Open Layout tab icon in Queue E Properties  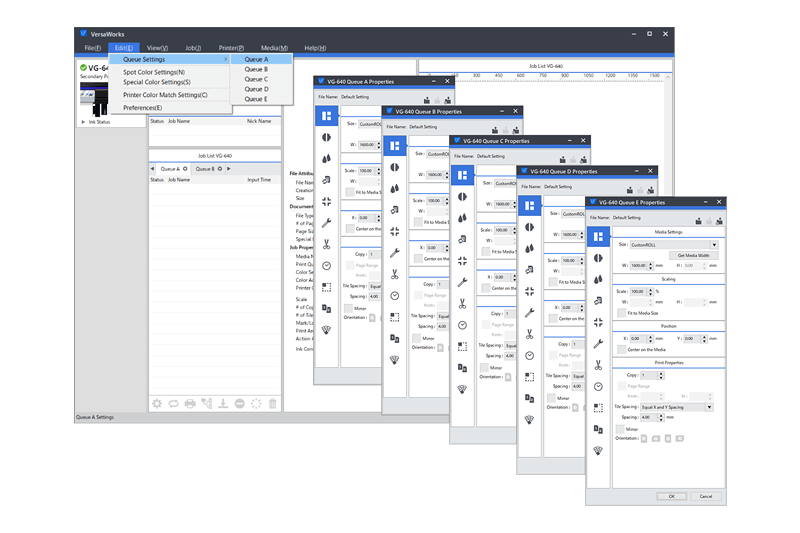pyautogui.click(x=598, y=237)
